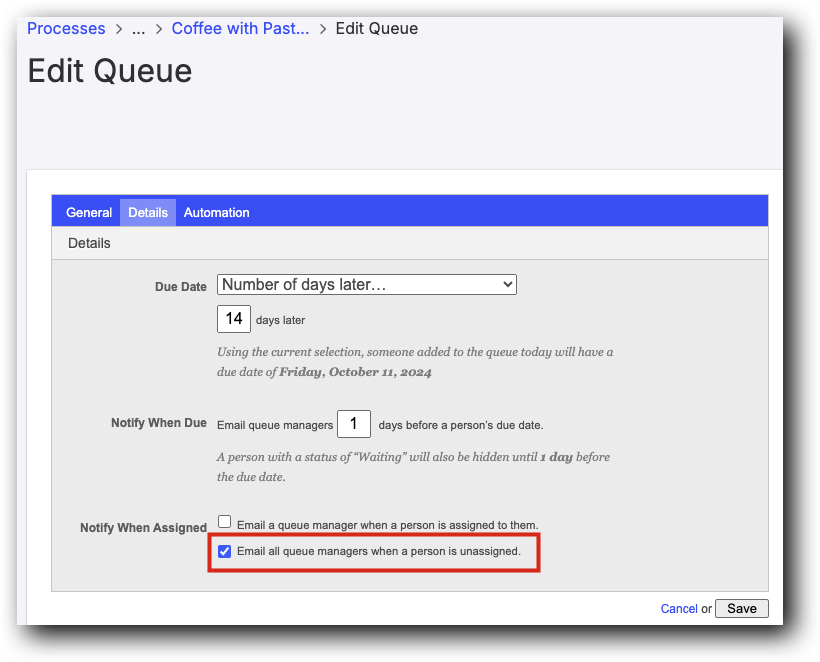The height and width of the screenshot is (662, 820).
Task: Click the Notify When Assigned label
Action: (x=143, y=527)
